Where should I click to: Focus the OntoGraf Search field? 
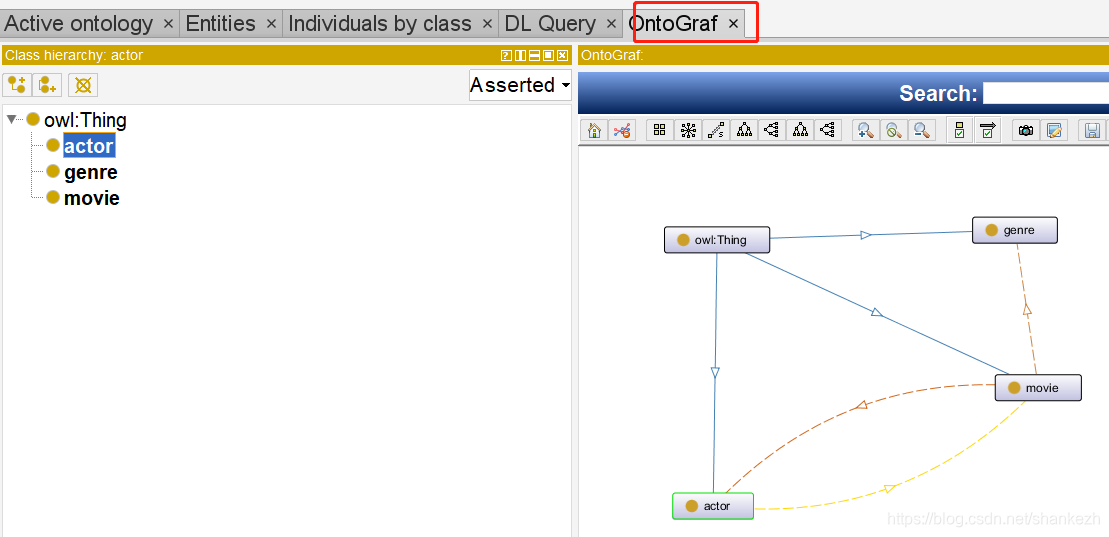pyautogui.click(x=1045, y=93)
